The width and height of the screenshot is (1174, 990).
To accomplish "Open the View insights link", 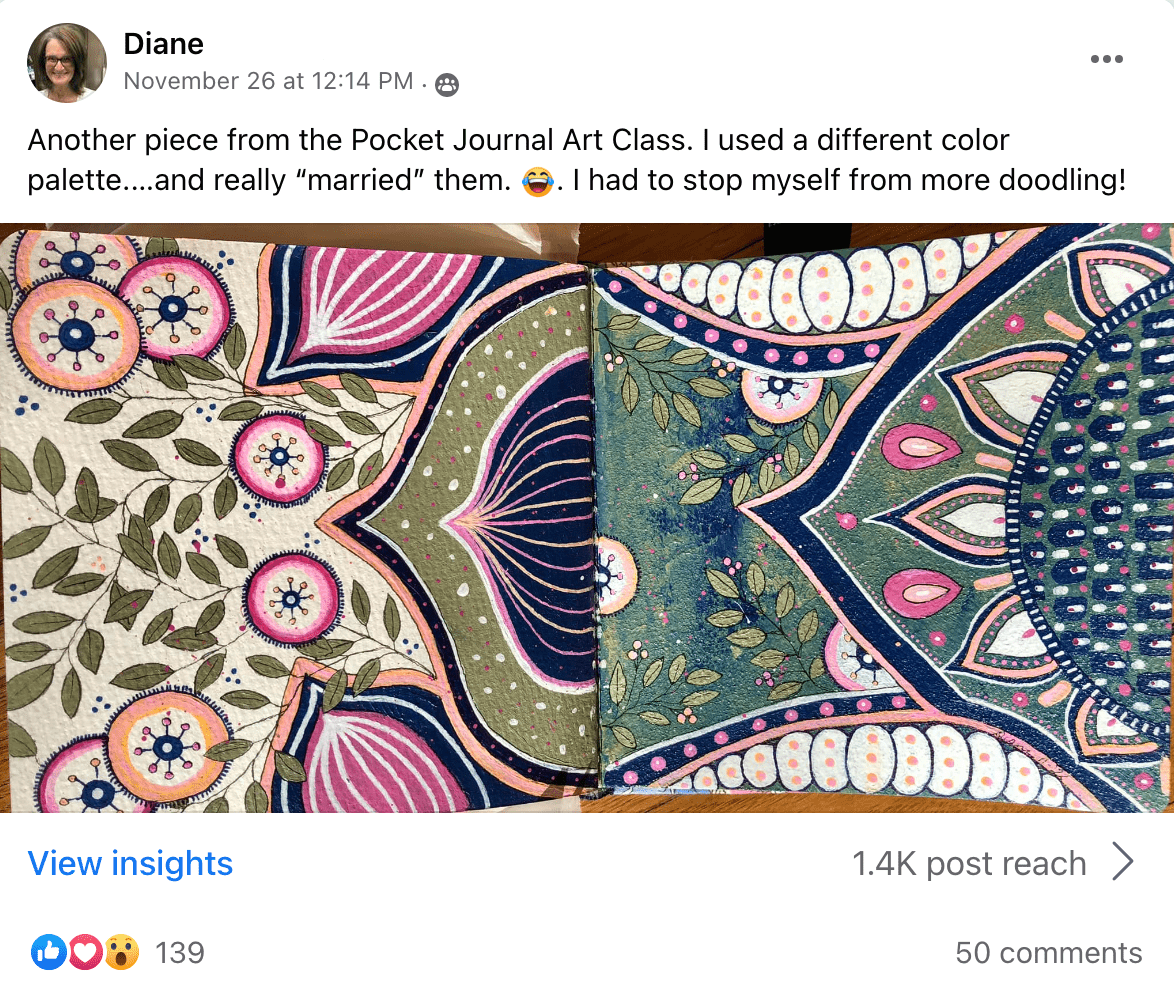I will (x=130, y=863).
